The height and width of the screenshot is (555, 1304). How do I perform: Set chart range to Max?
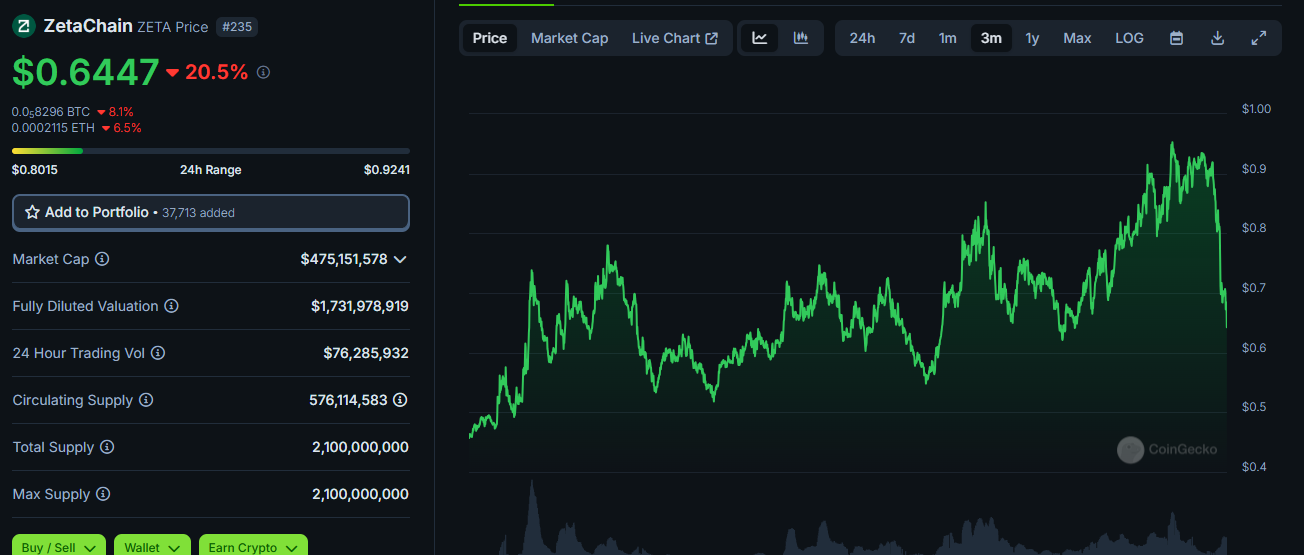pyautogui.click(x=1077, y=38)
